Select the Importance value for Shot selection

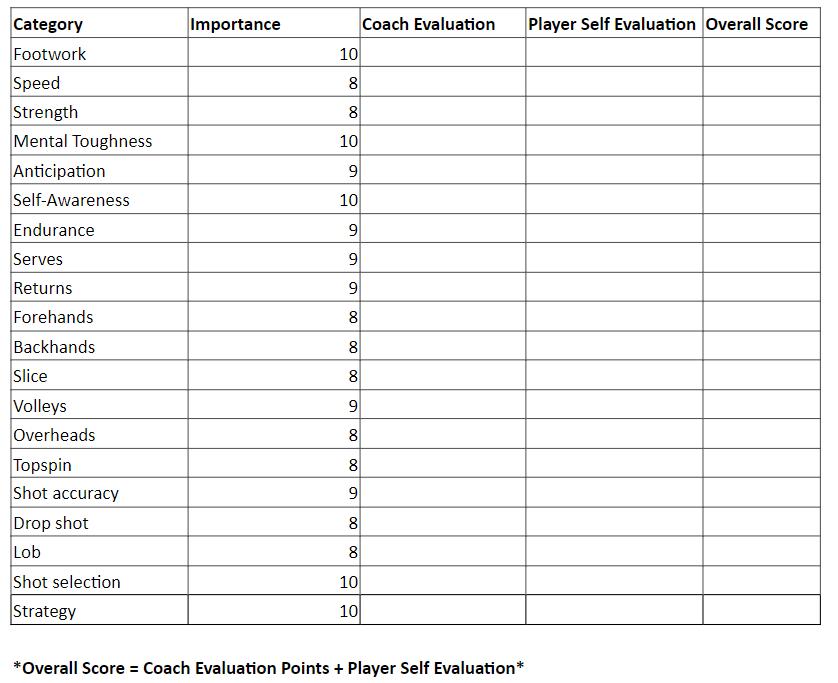(x=273, y=582)
